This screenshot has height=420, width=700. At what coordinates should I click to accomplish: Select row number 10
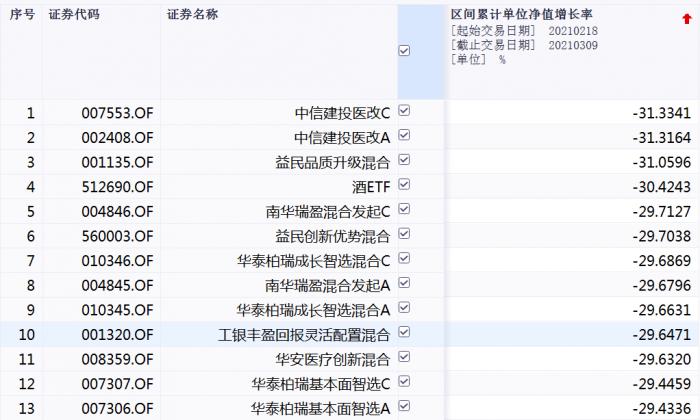26,334
